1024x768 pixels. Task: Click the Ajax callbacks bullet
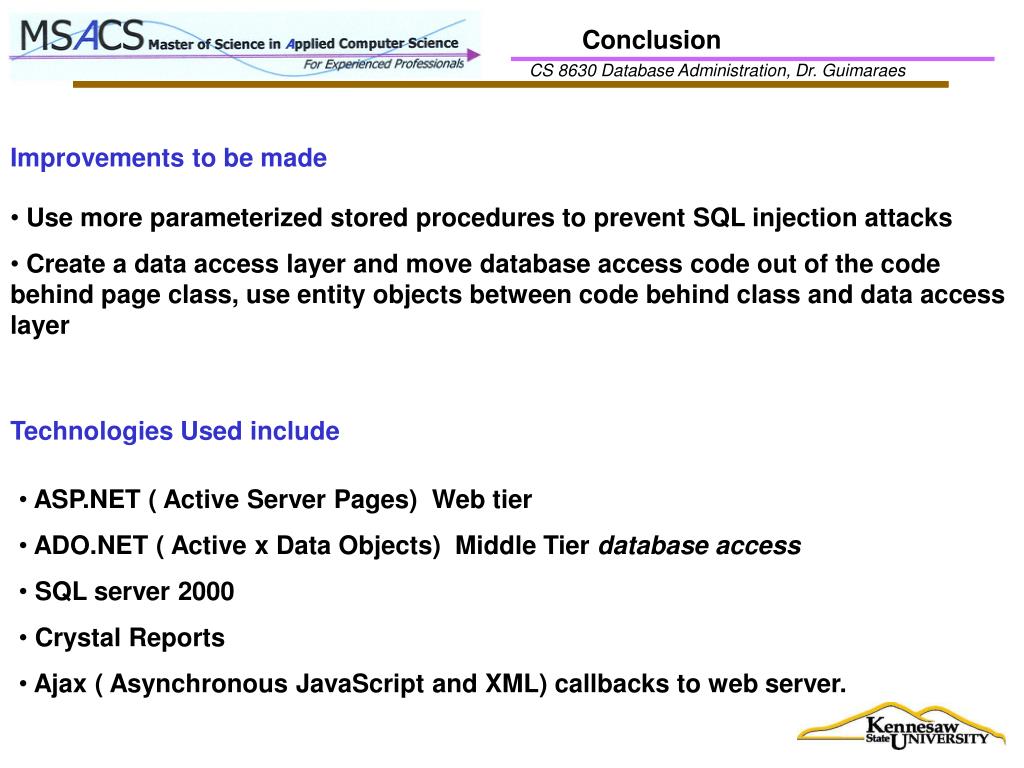[433, 684]
